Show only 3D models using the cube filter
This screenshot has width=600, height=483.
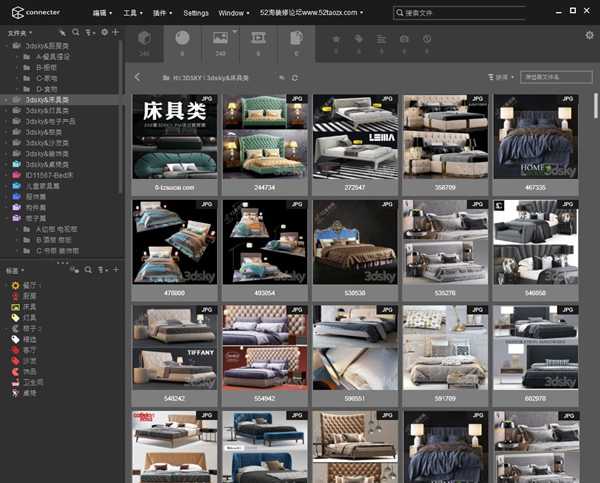(145, 40)
